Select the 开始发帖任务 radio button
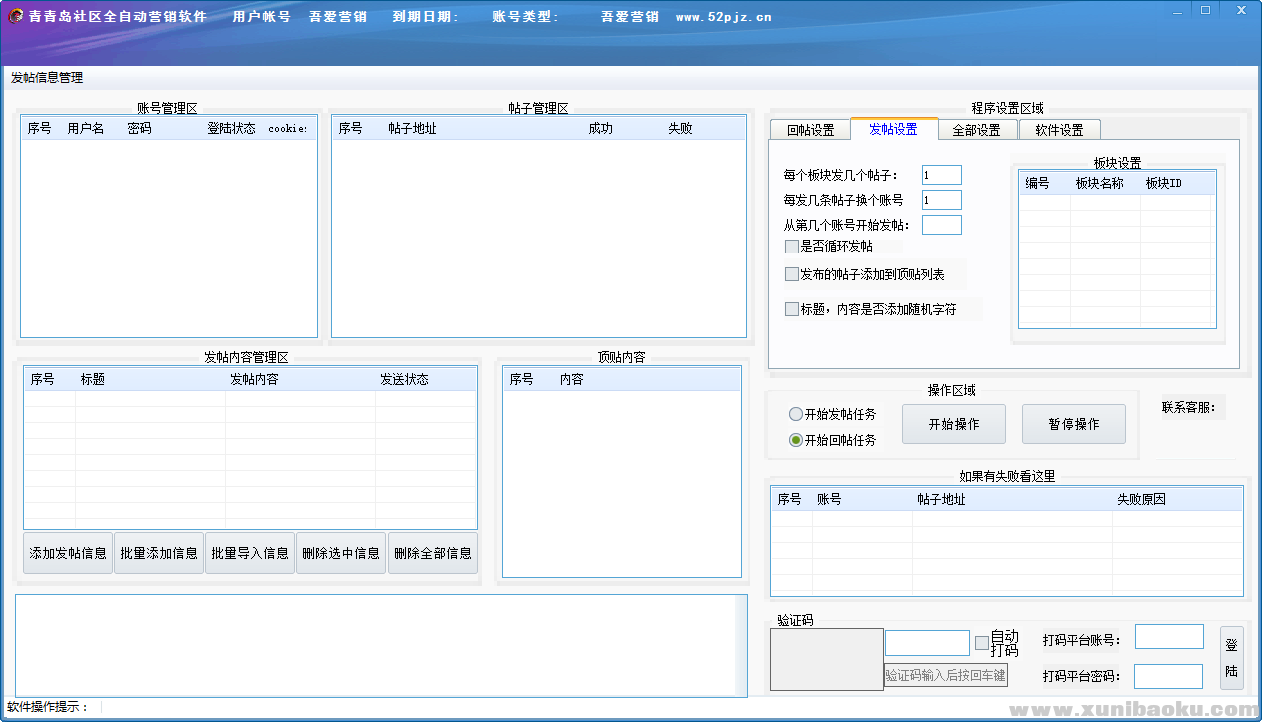1262x722 pixels. 796,414
